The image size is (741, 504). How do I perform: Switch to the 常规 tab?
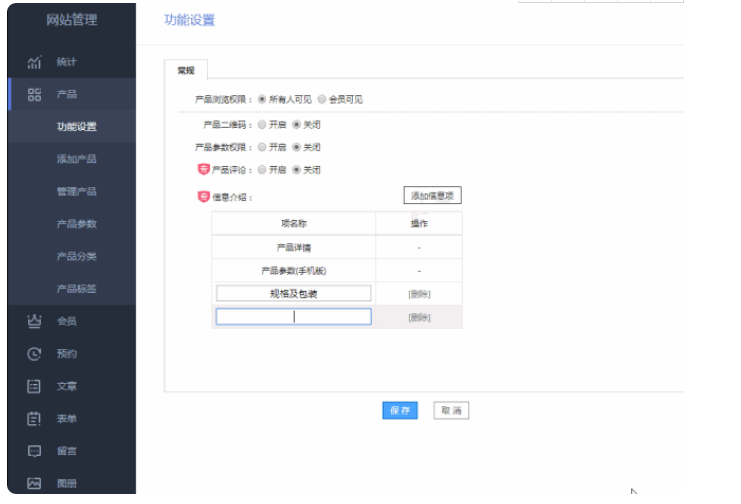click(x=186, y=70)
